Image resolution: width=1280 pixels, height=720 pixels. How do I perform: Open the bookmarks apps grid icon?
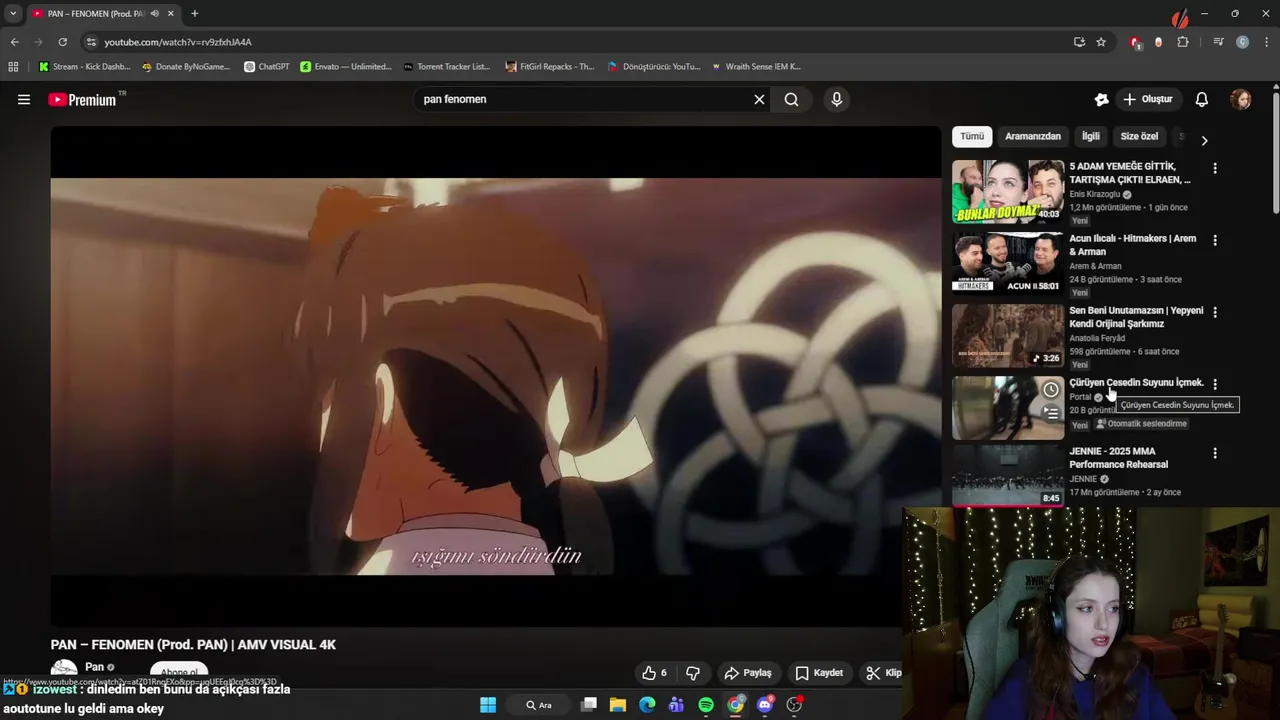point(13,67)
